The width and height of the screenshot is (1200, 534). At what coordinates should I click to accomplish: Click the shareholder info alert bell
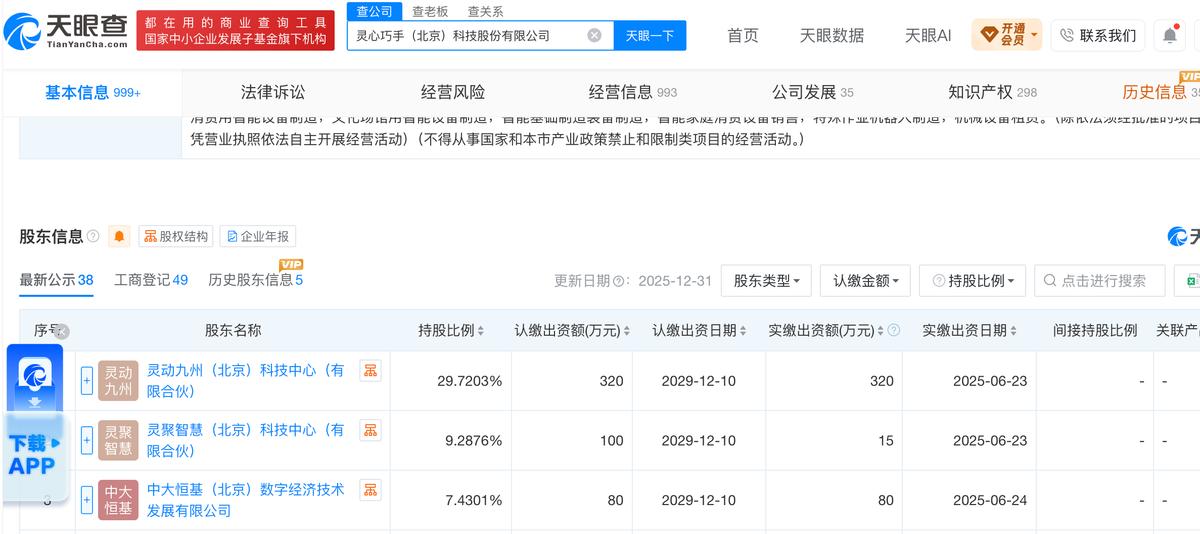[x=120, y=237]
